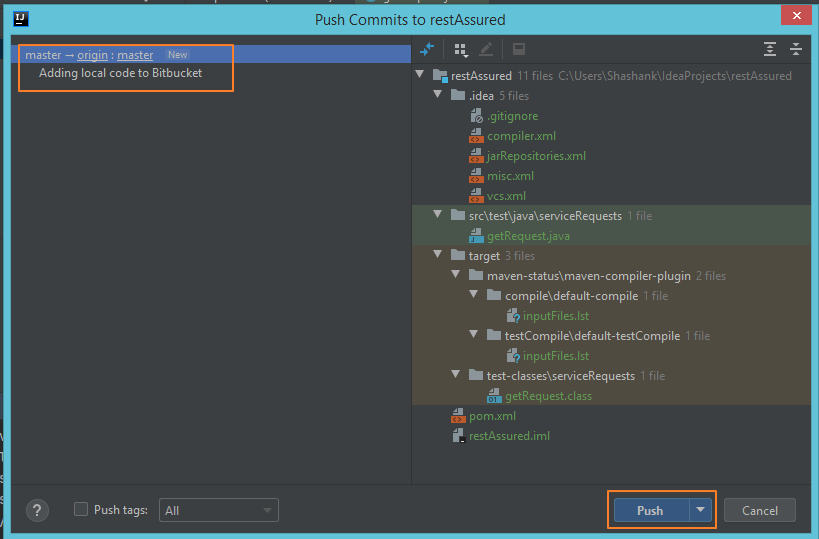The image size is (819, 539).
Task: Click the vcs.xml file icon
Action: point(476,196)
